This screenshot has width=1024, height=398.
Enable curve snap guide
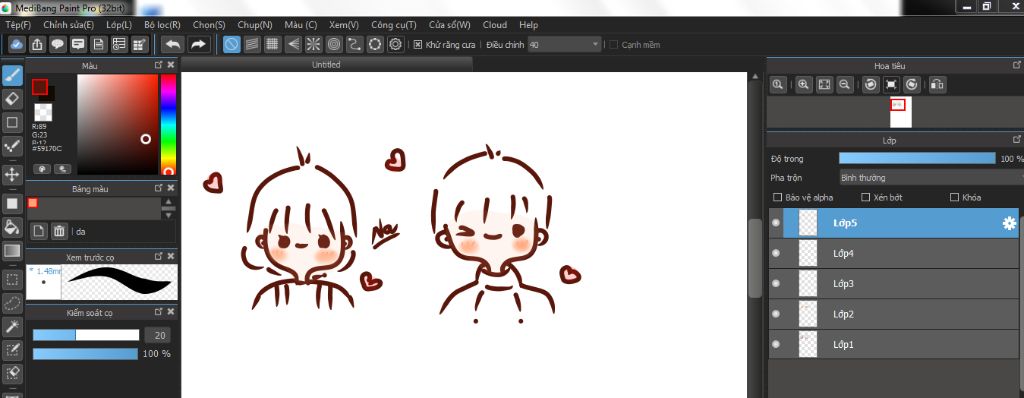point(354,44)
